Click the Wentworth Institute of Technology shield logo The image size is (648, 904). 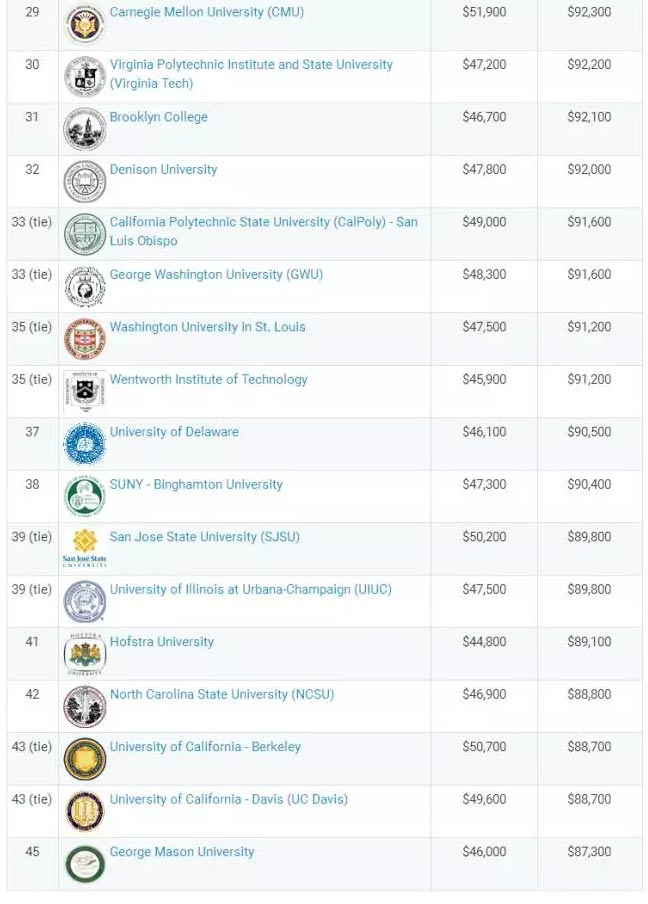[85, 391]
